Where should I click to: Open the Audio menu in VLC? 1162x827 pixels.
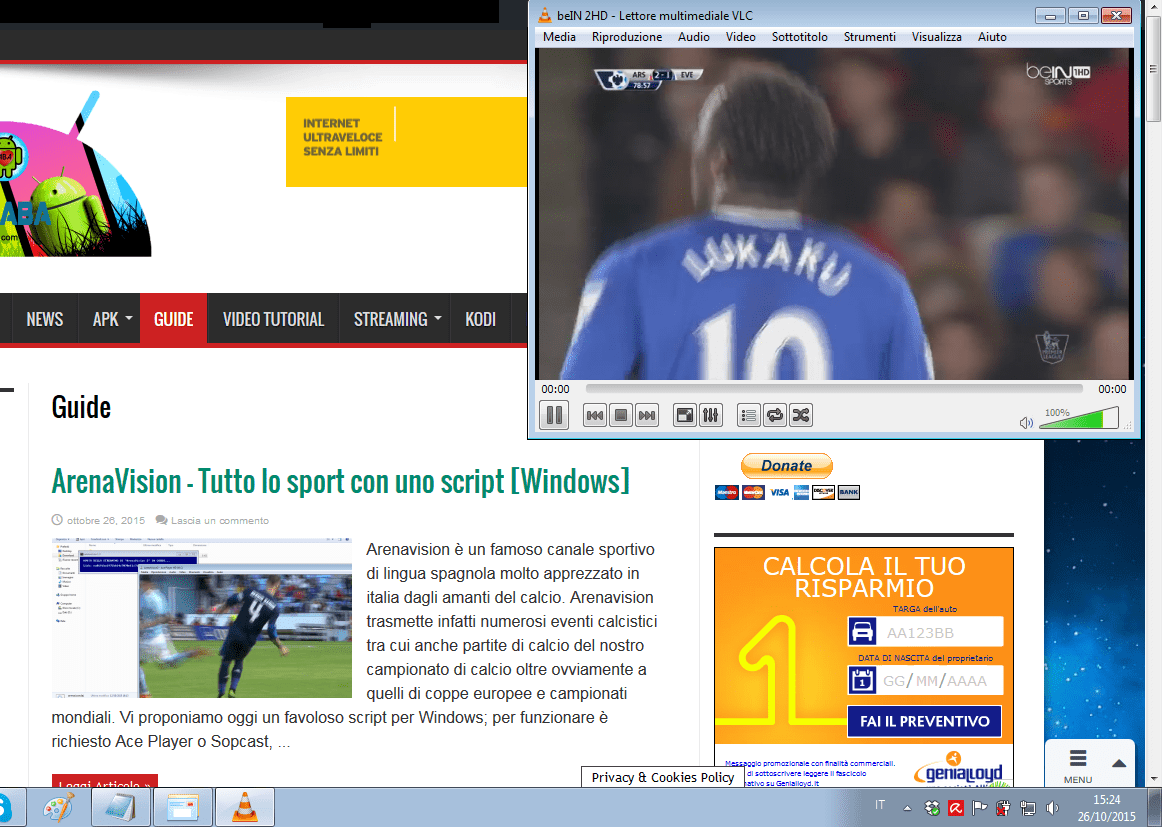(694, 37)
